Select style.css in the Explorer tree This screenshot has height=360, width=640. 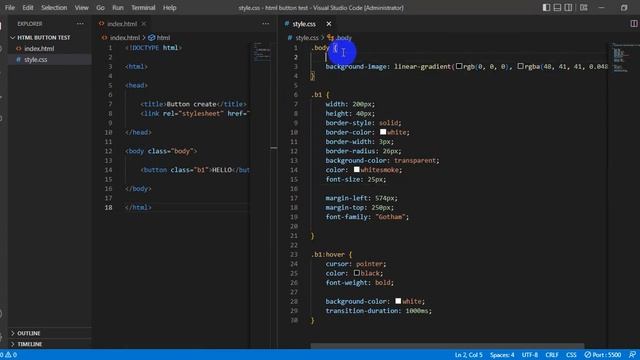click(x=36, y=60)
